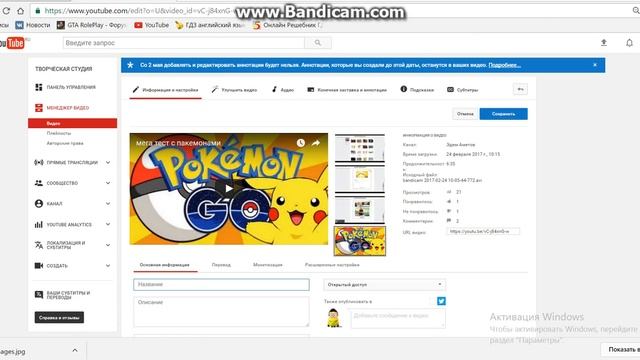Select the Расширенные настройки sub-tab

(332, 265)
